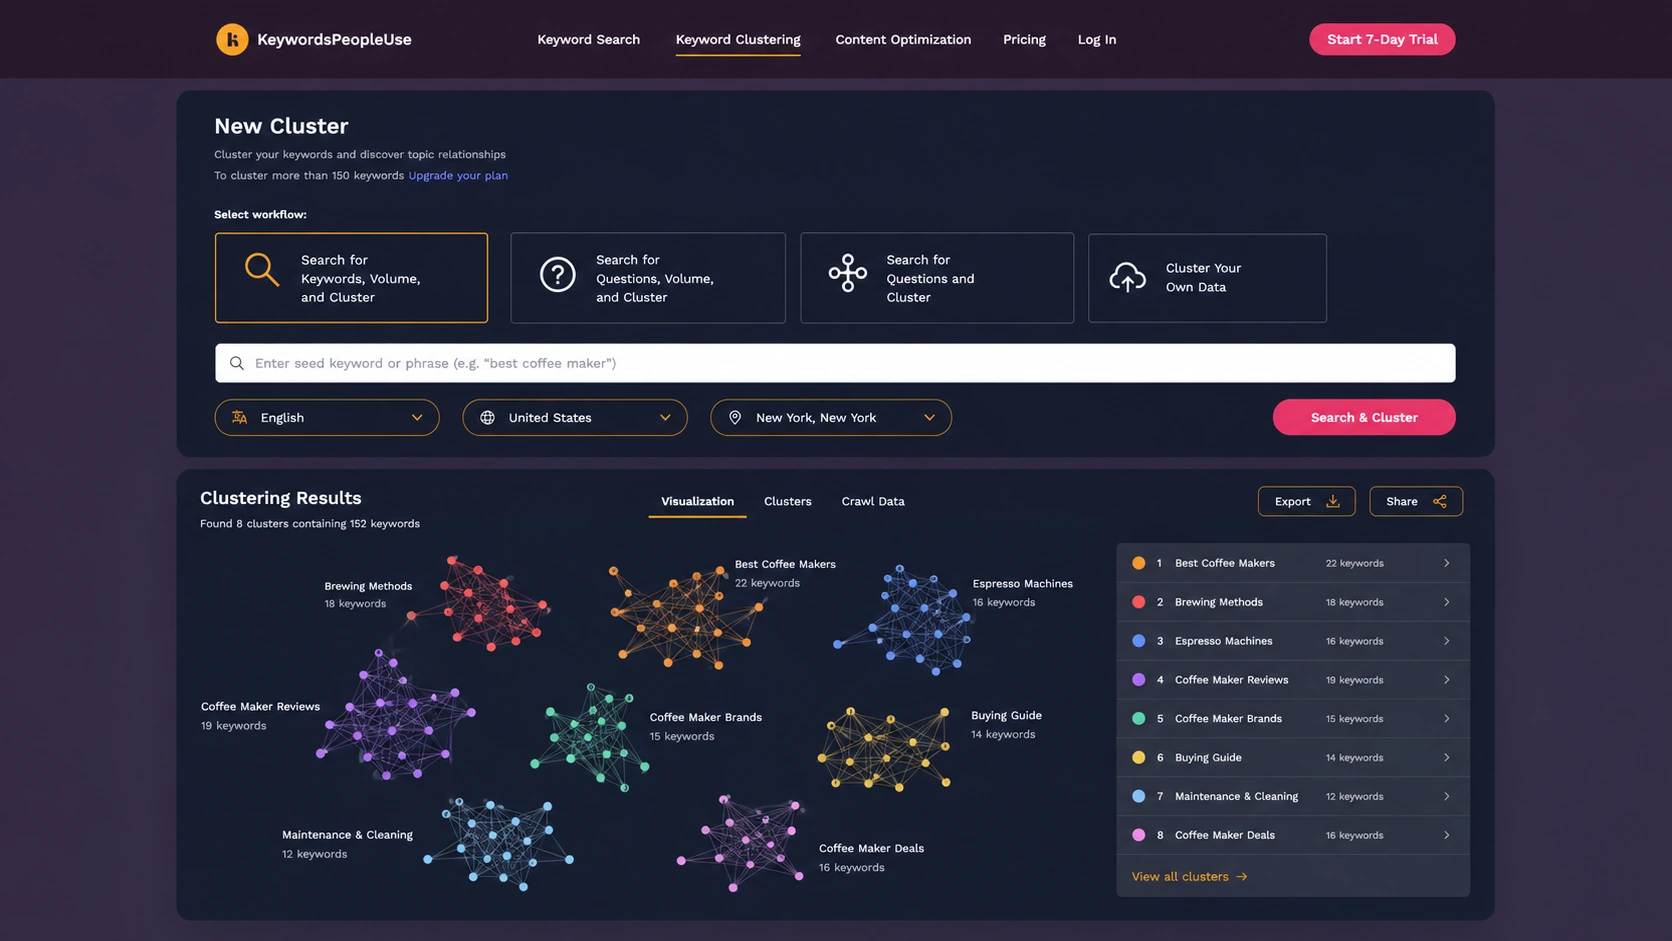Image resolution: width=1672 pixels, height=941 pixels.
Task: Expand the Best Coffee Makers row chevron
Action: [x=1446, y=563]
